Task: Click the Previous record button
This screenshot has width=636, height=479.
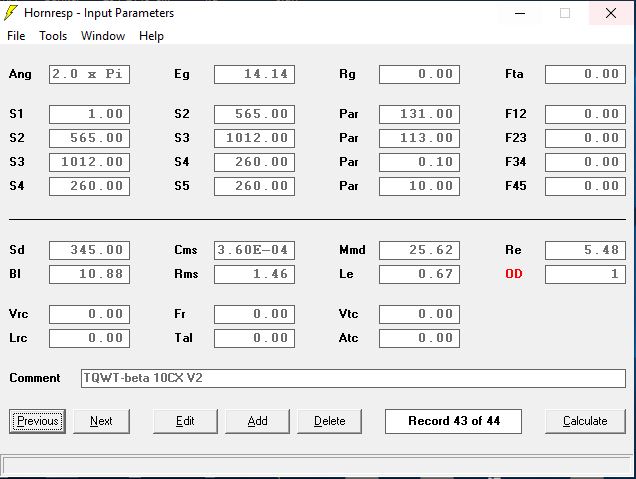Action: [x=37, y=421]
